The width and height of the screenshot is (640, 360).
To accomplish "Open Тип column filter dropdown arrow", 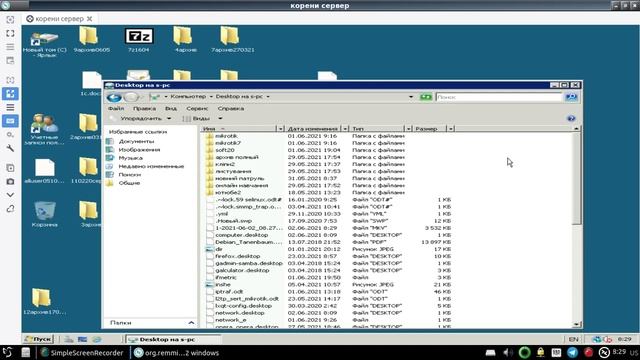I will [x=408, y=129].
